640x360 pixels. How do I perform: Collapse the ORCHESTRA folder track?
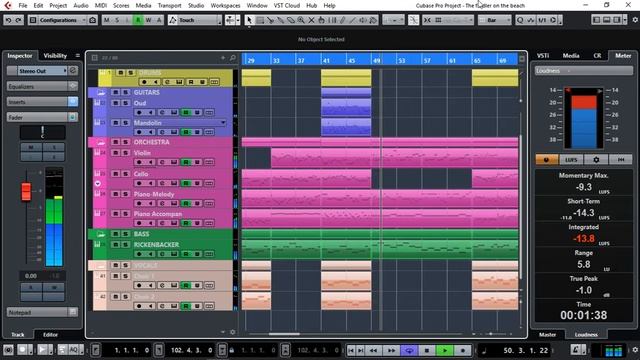pos(101,142)
